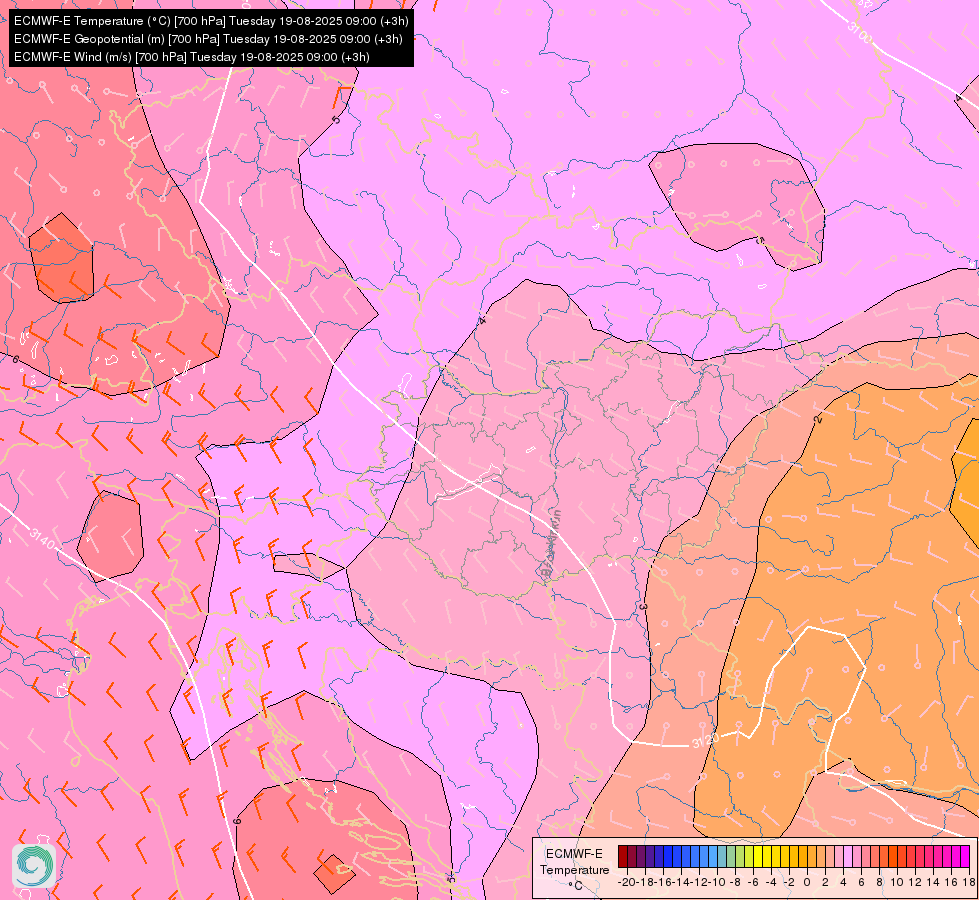Click the 3100 geopotential contour label
This screenshot has width=979, height=900.
click(860, 32)
